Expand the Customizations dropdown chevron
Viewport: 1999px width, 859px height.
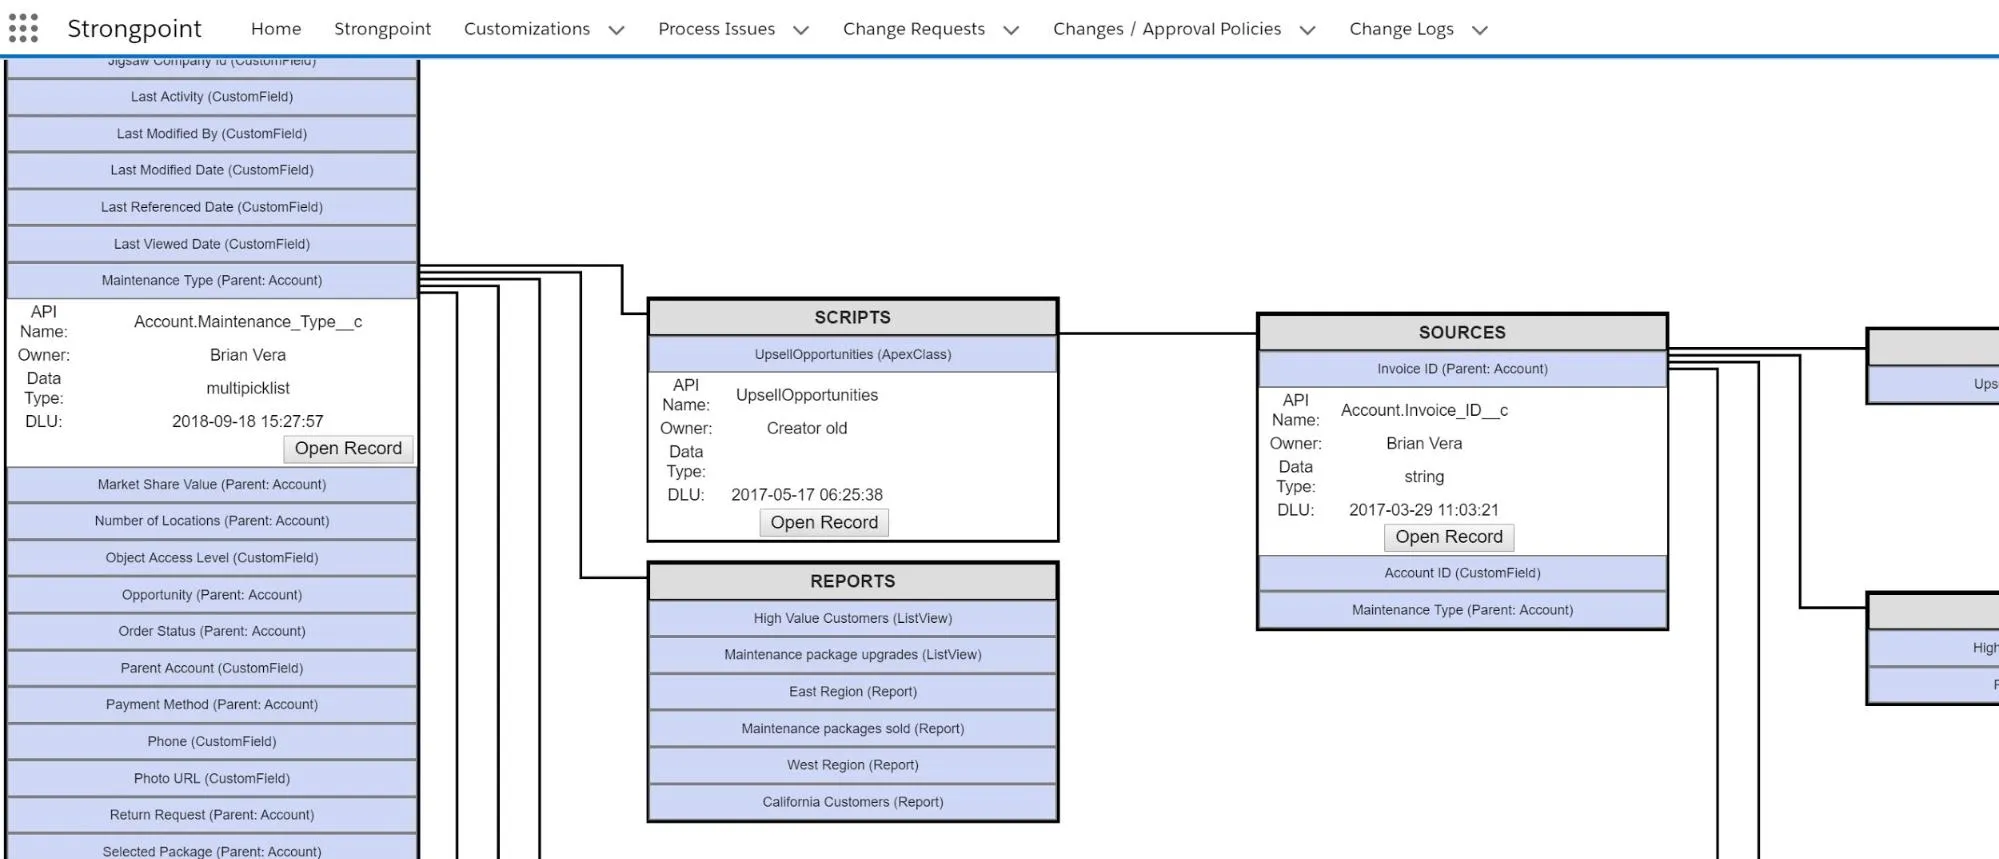pyautogui.click(x=617, y=30)
